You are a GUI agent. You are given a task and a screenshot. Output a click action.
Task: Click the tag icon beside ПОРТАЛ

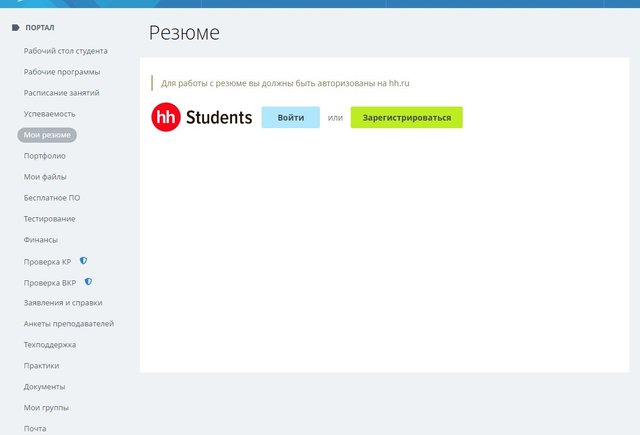pos(16,28)
